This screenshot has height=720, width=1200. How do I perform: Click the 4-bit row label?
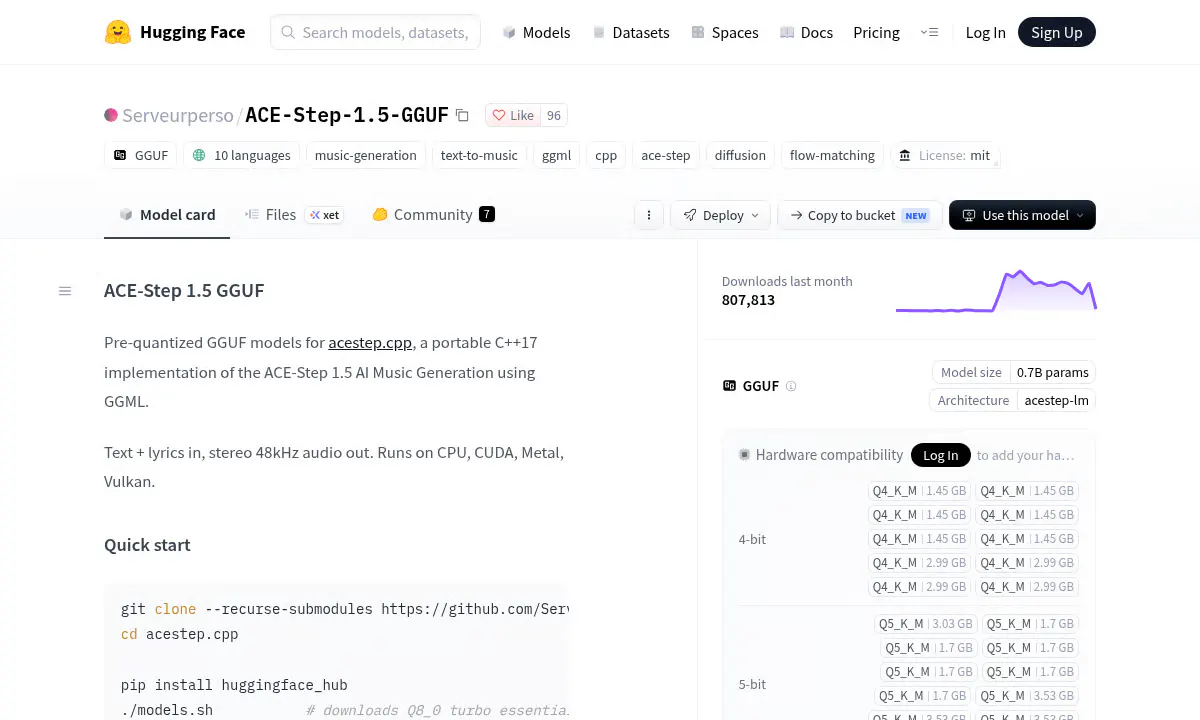click(x=752, y=539)
